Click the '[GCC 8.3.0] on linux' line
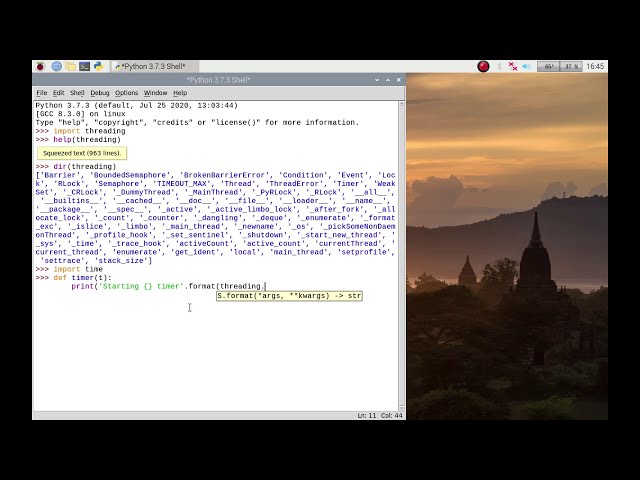 (80, 114)
